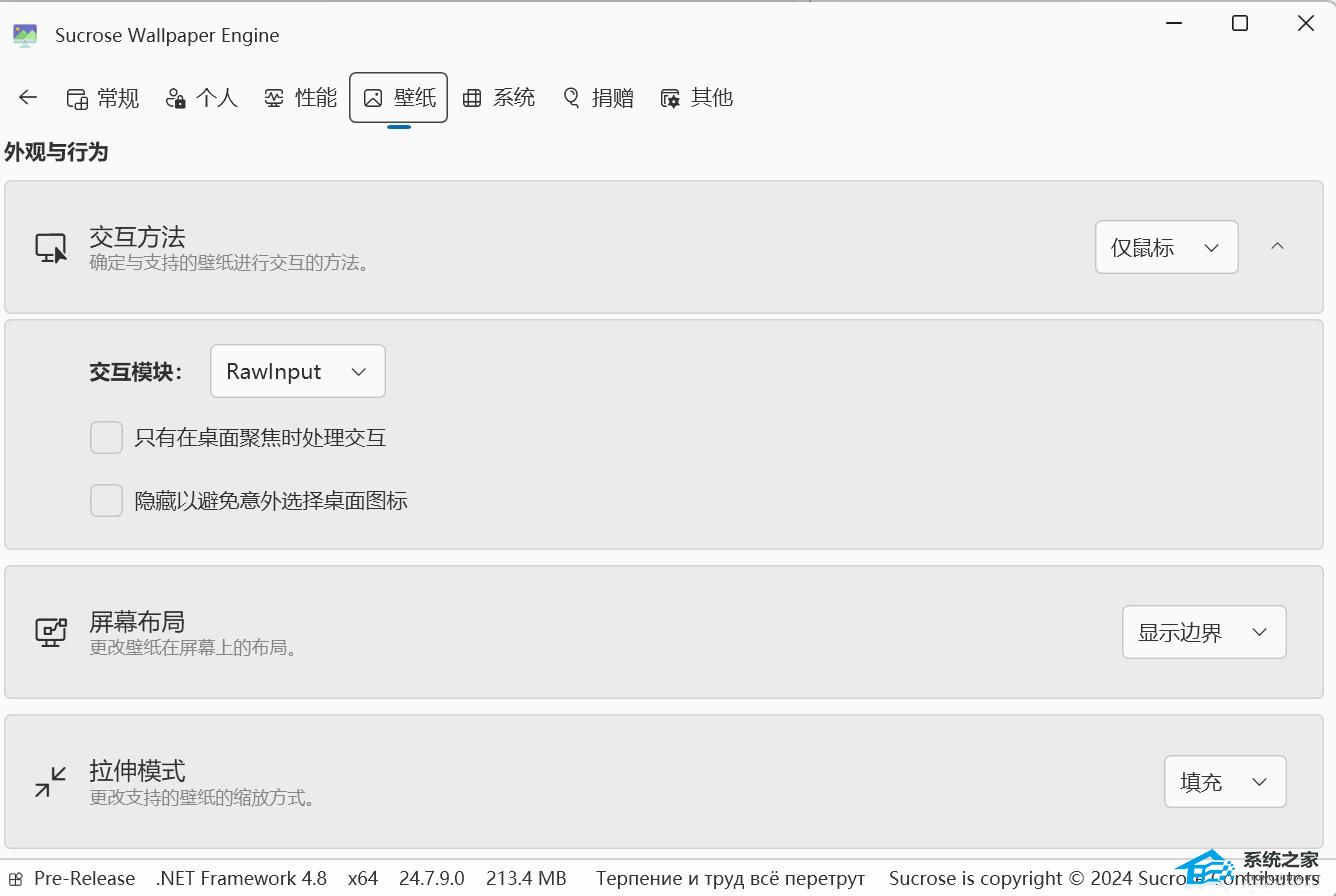Screen dimensions: 1336x896
Task: Click the back arrow button
Action: tap(28, 97)
